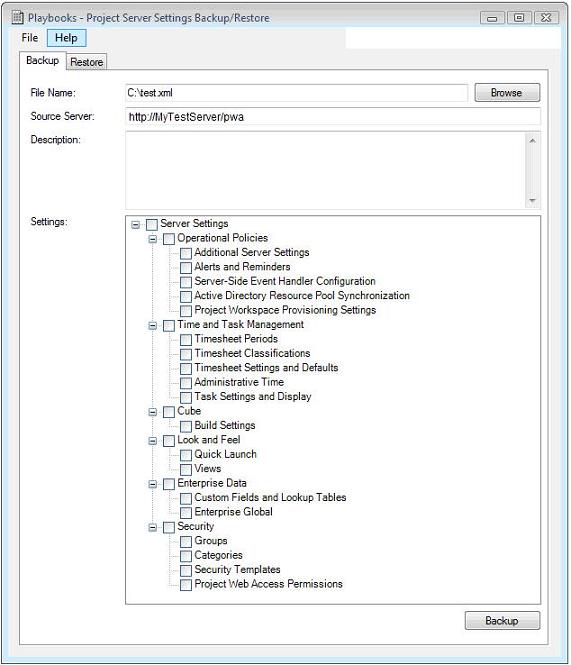Tick the Cube checkbox
Screen dimensions: 571x665
[169, 412]
